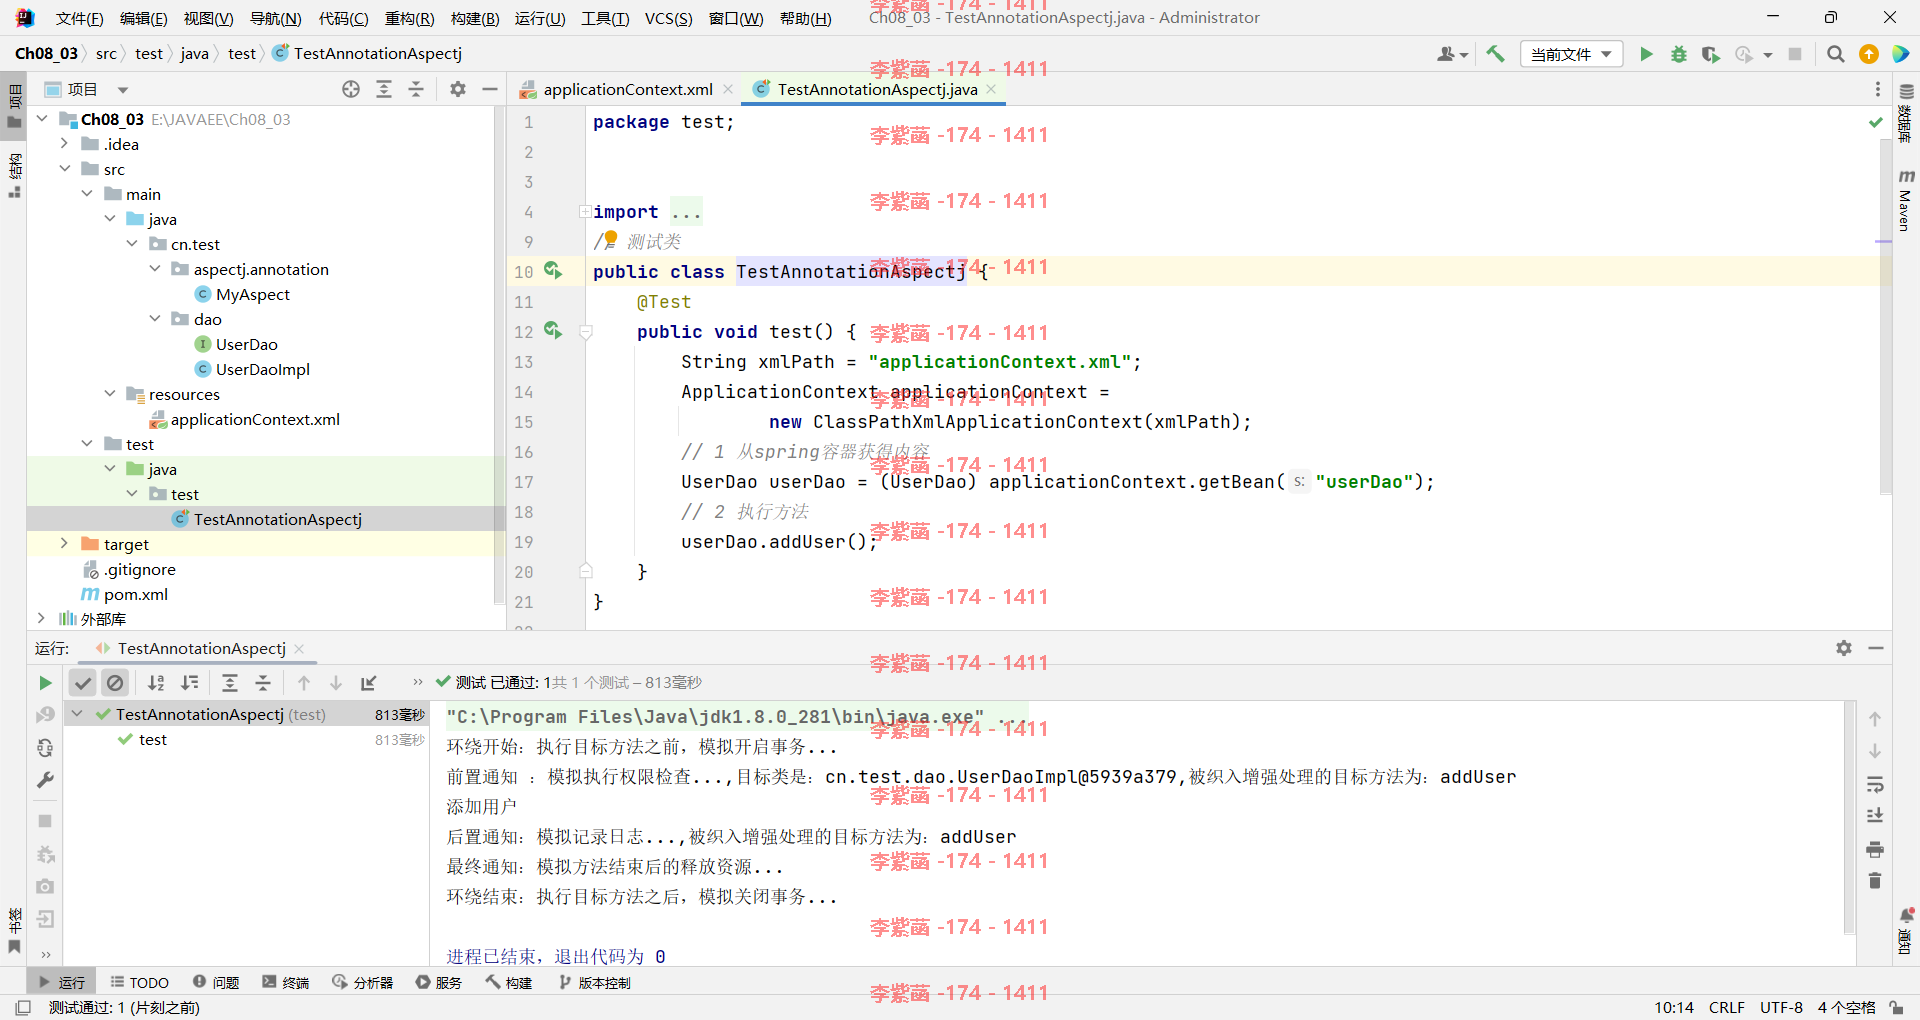Expand the 外部库 external libraries node

(42, 619)
